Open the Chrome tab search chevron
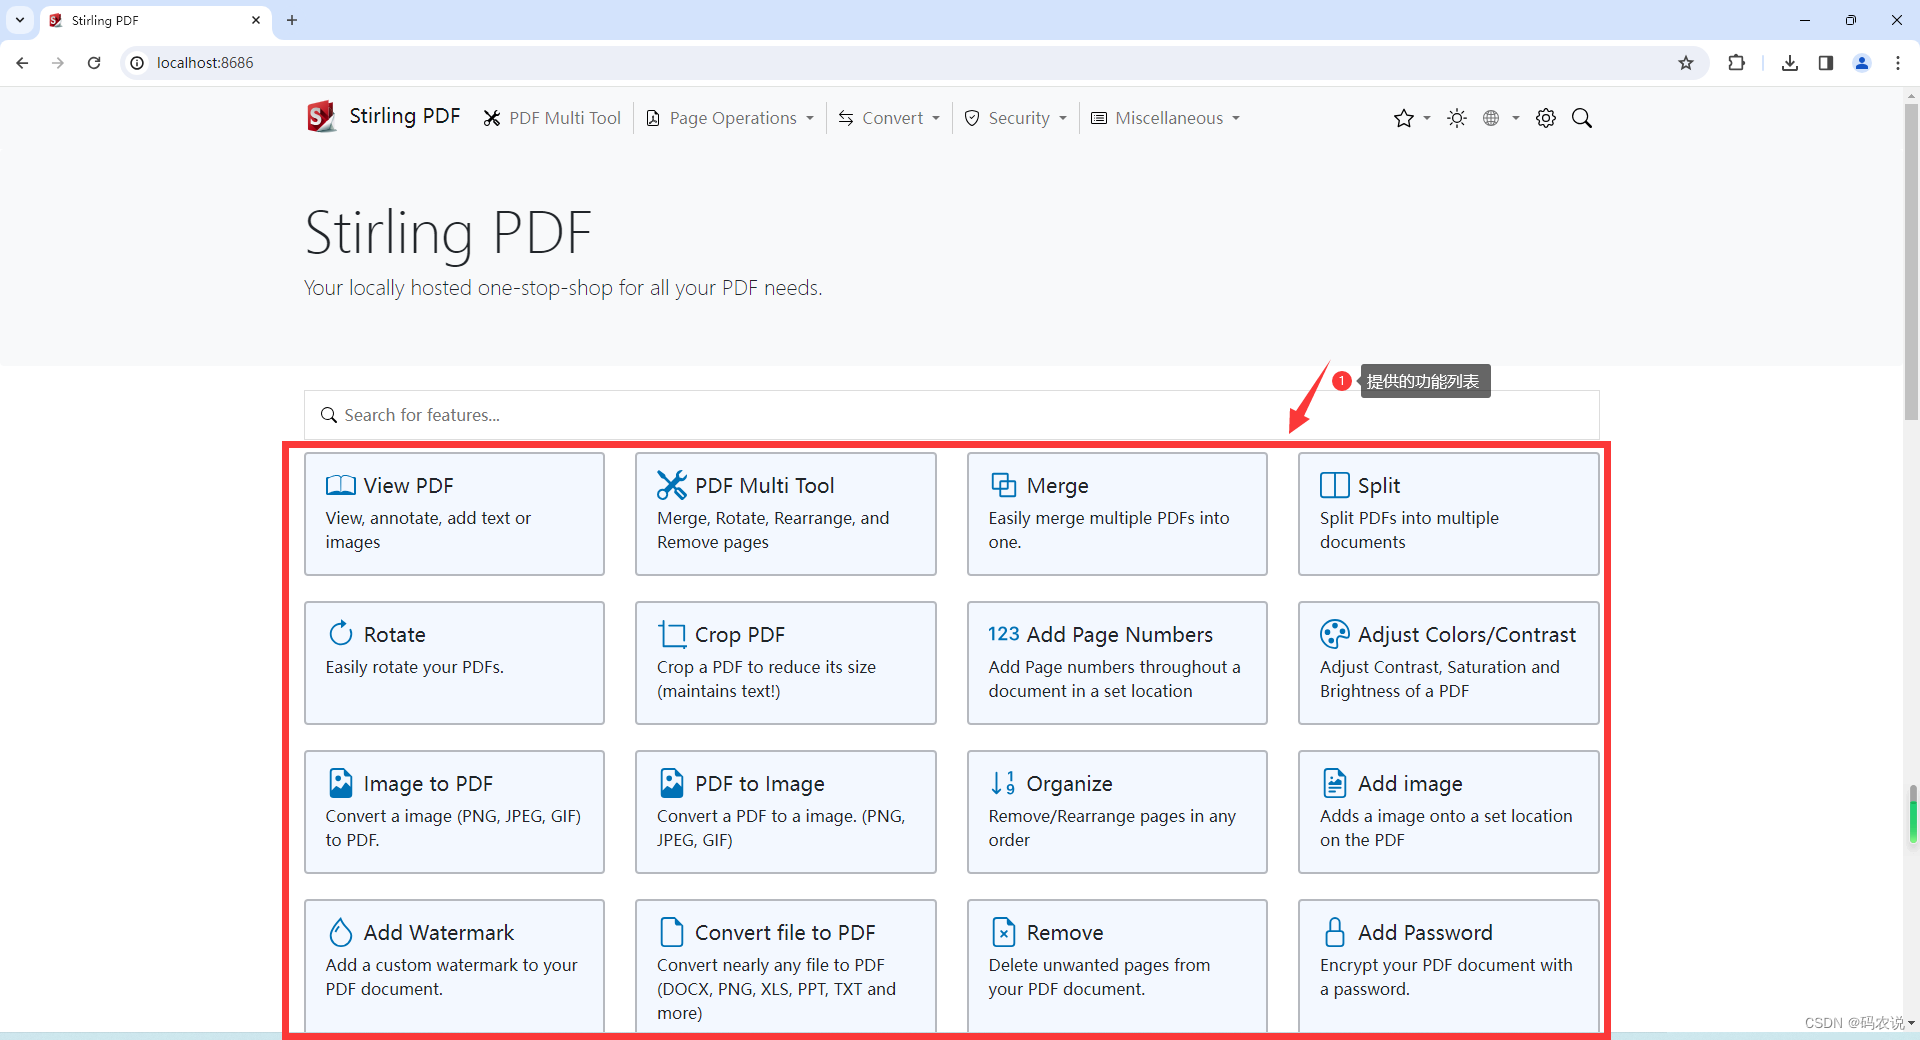The width and height of the screenshot is (1920, 1040). coord(19,20)
